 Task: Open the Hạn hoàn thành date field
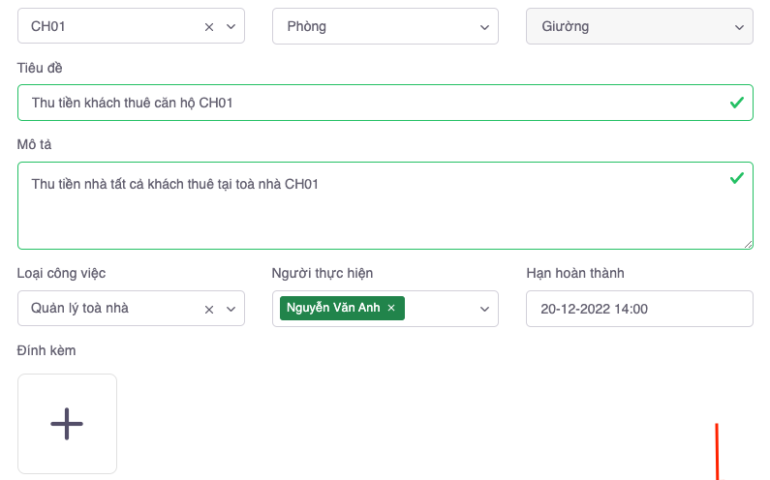pyautogui.click(x=639, y=309)
